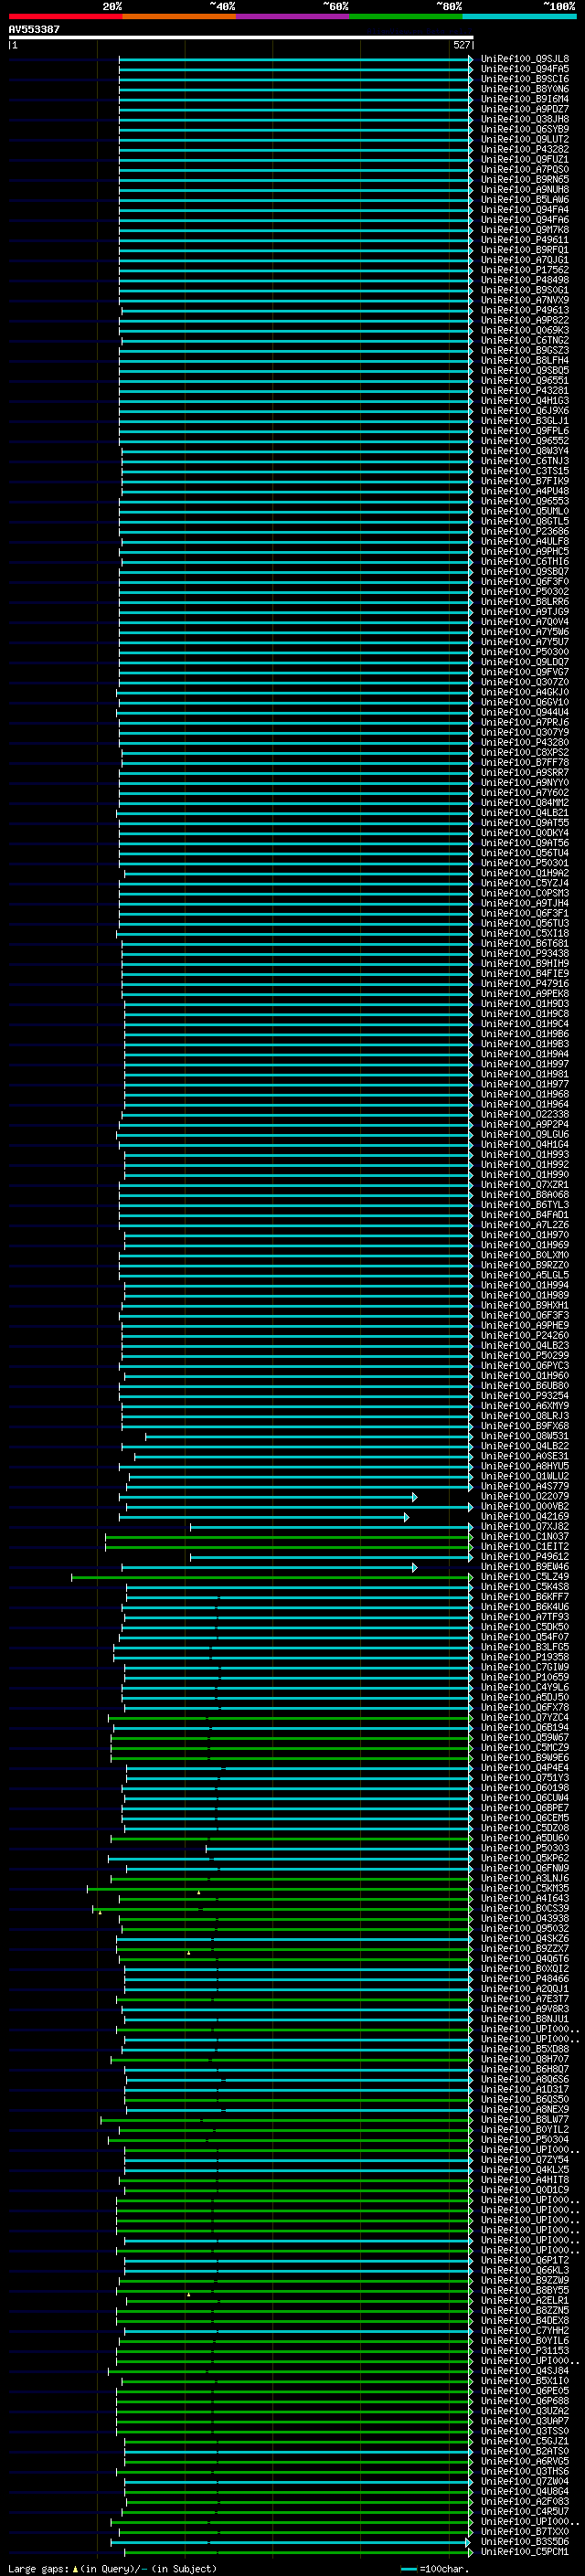Click the purple ~60% identity legend segment
The width and height of the screenshot is (585, 2576).
293,16
